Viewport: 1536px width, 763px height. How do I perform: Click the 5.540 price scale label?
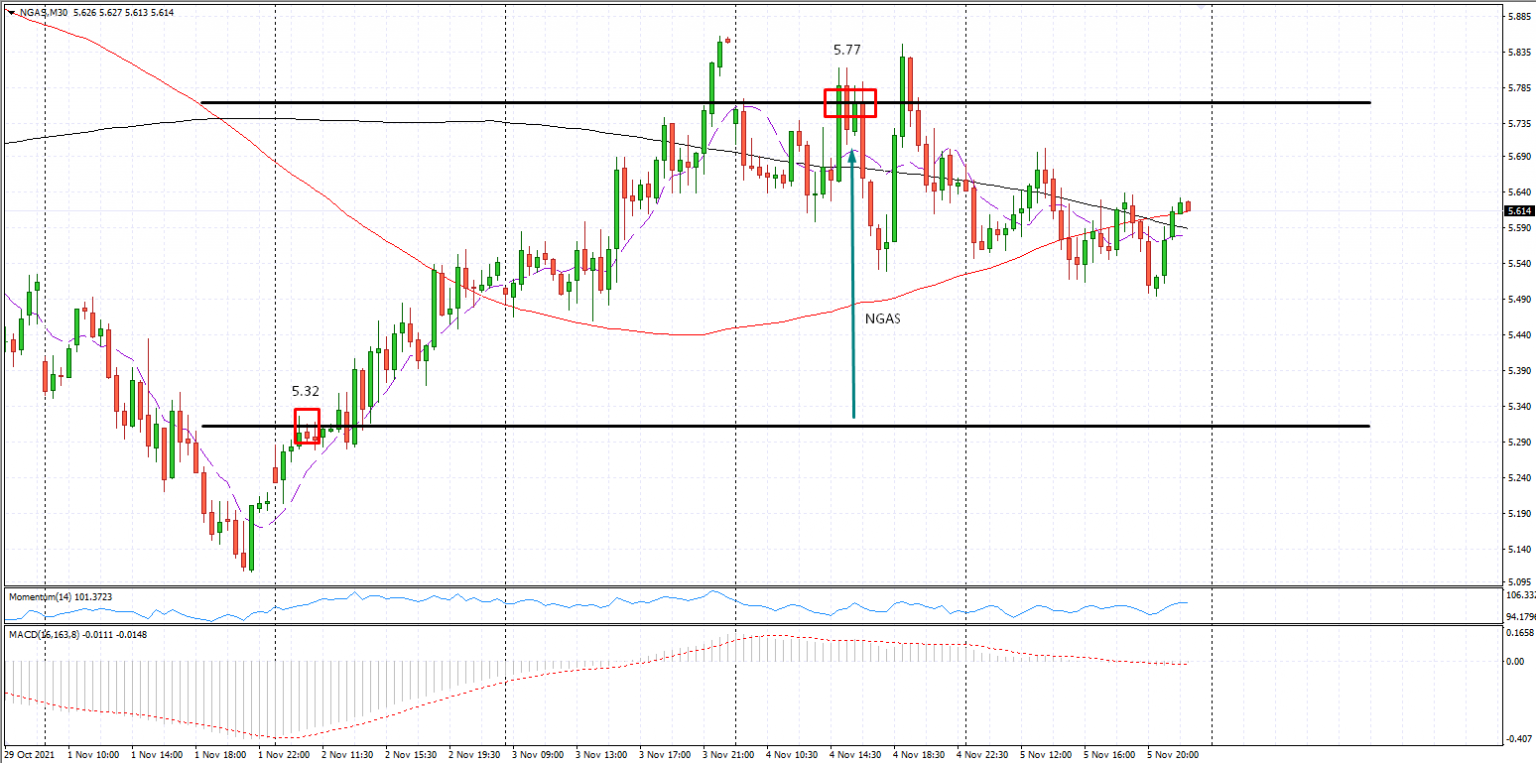[x=1519, y=264]
